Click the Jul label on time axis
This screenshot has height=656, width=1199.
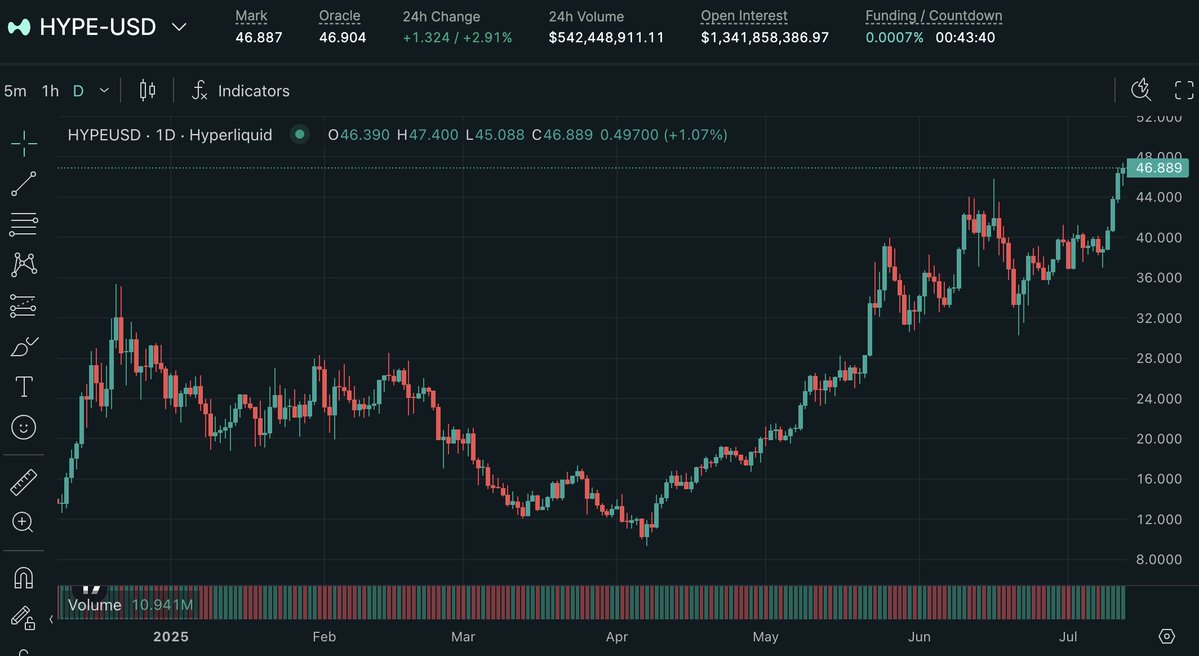(x=1068, y=637)
